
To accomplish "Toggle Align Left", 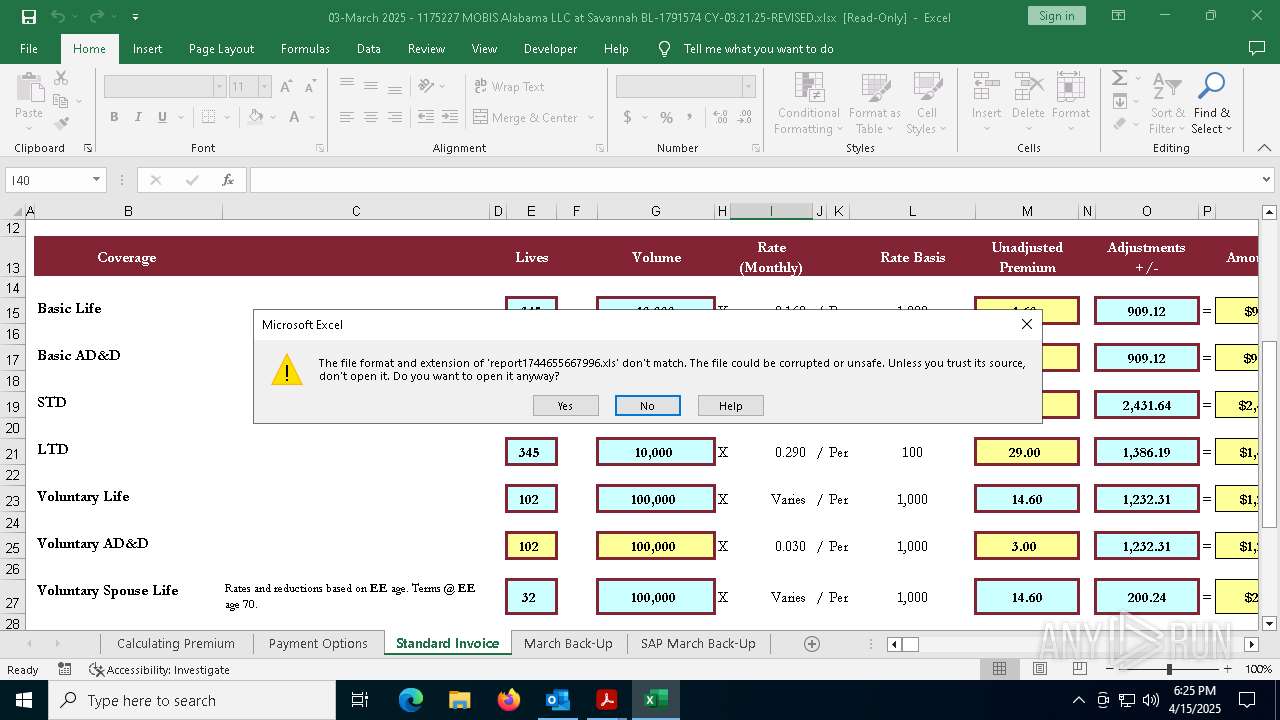I will 347,117.
